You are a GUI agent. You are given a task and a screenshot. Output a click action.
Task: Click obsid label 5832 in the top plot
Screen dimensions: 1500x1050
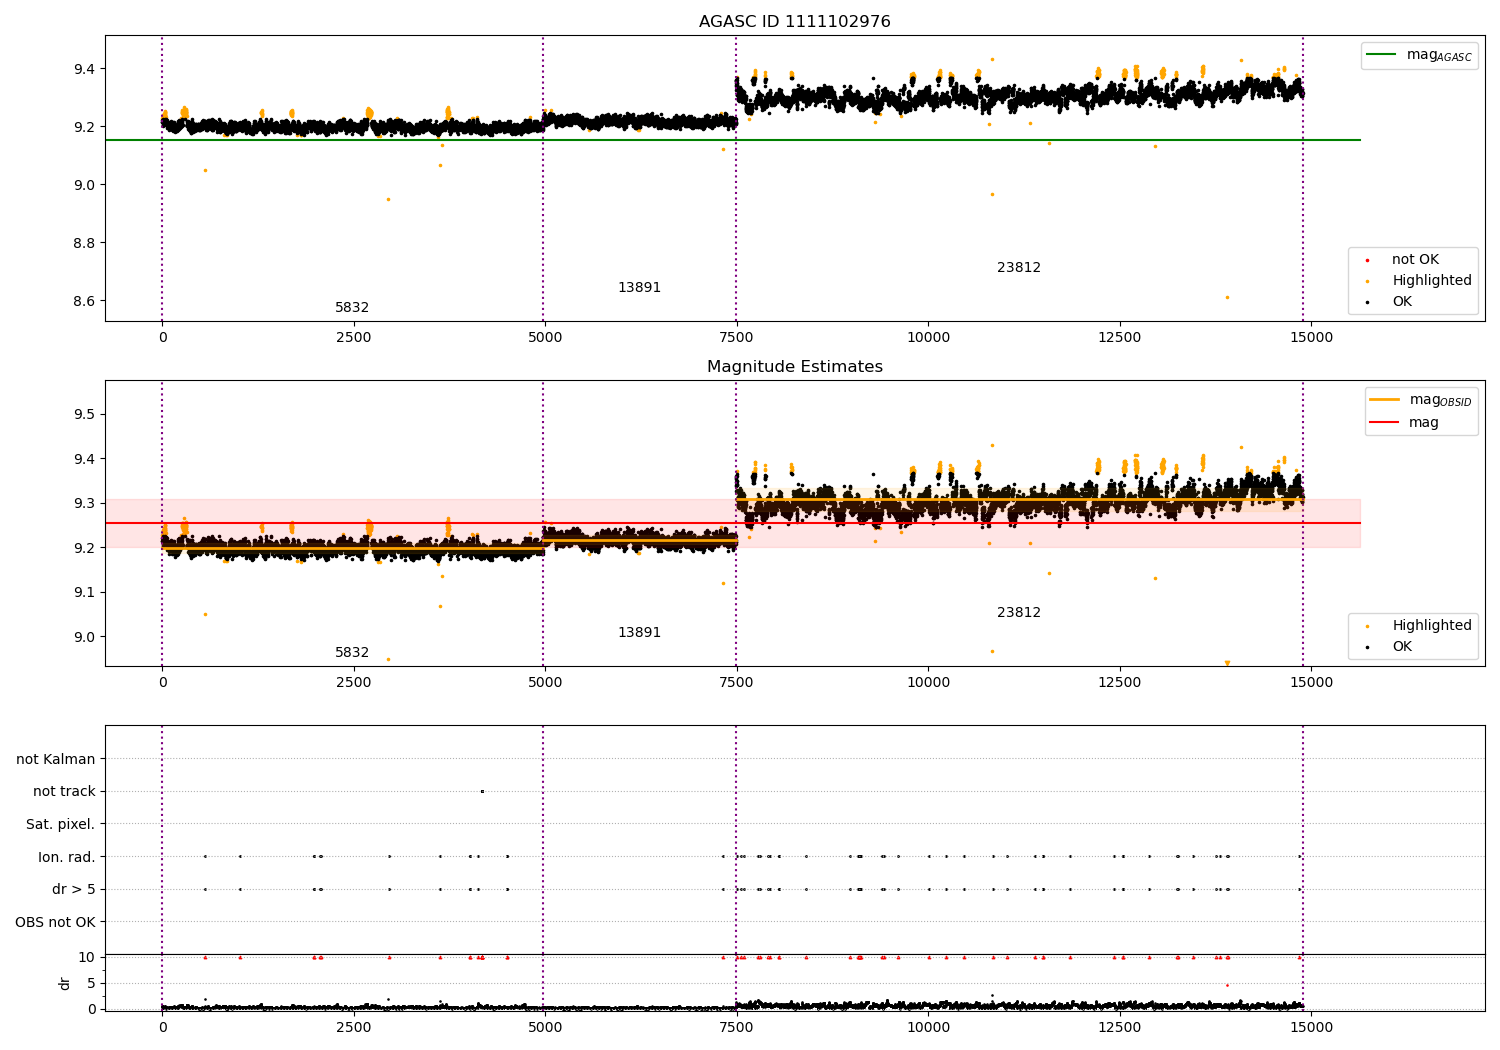352,308
